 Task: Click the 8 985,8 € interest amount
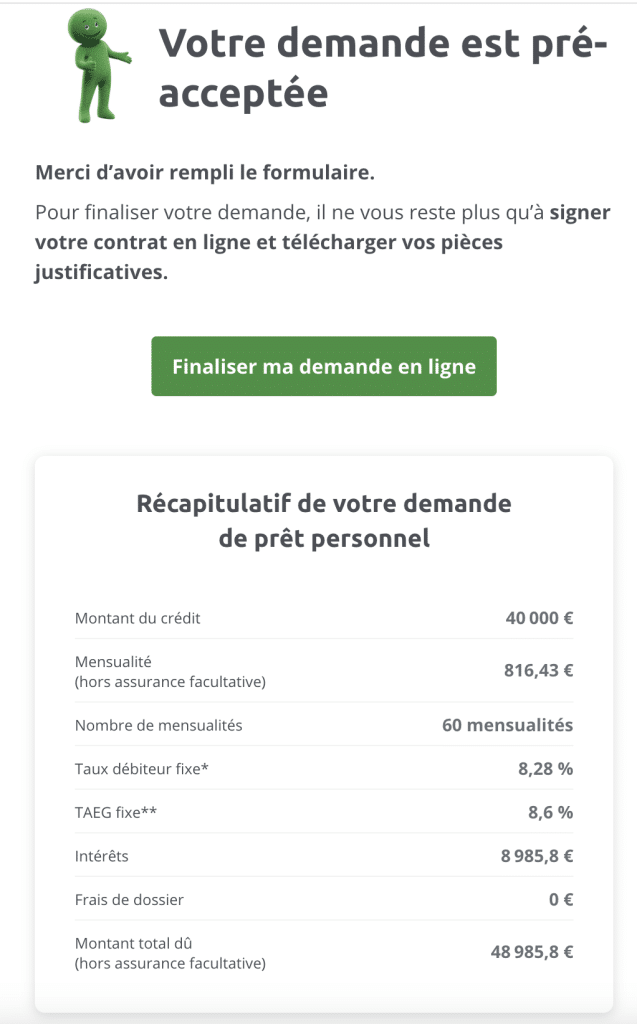coord(537,856)
